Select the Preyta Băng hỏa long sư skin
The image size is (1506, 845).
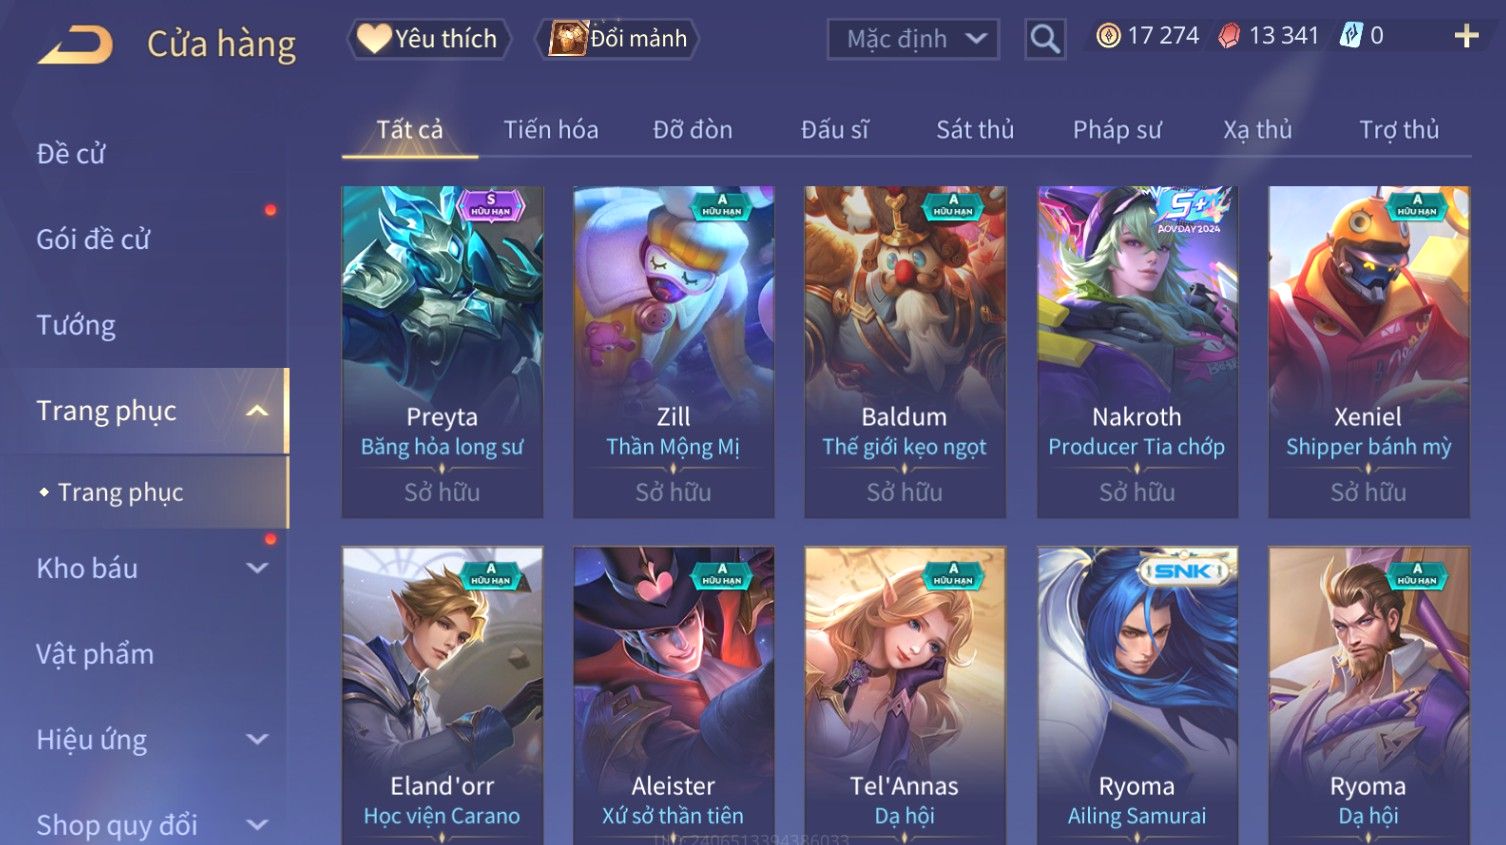pyautogui.click(x=442, y=352)
